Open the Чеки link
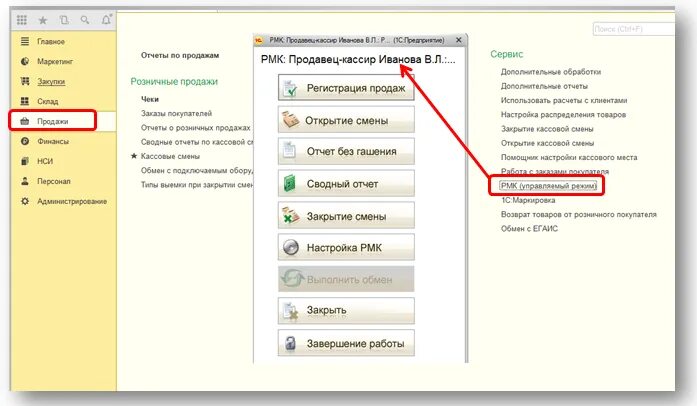 pos(150,99)
